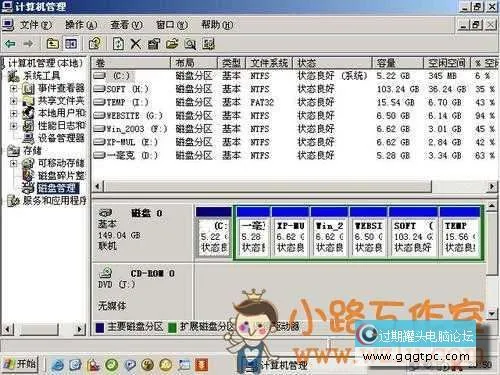Click the Refresh toolbar icon

tap(118, 44)
